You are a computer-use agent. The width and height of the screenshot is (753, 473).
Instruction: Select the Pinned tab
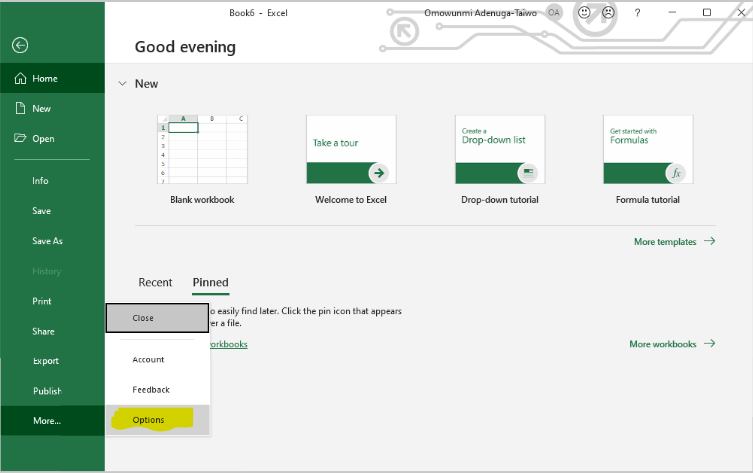[210, 282]
